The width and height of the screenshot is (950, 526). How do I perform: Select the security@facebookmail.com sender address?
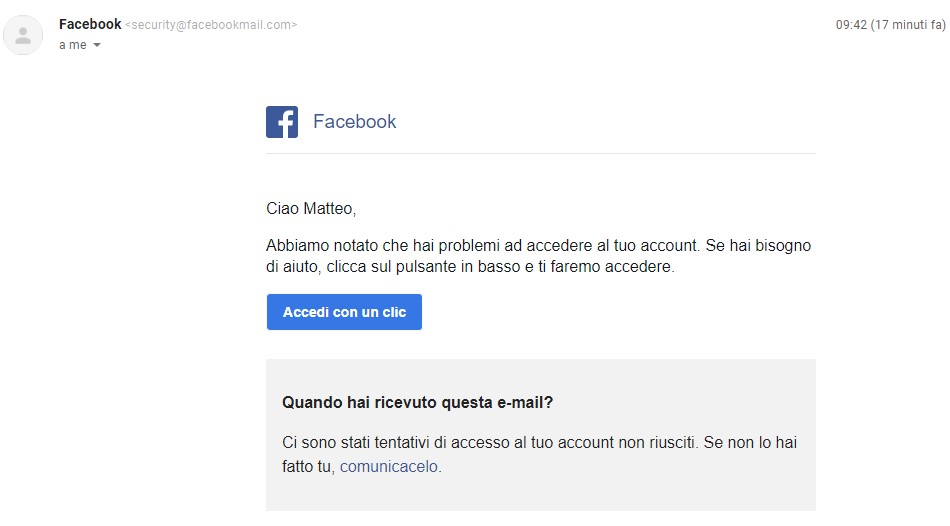click(211, 25)
